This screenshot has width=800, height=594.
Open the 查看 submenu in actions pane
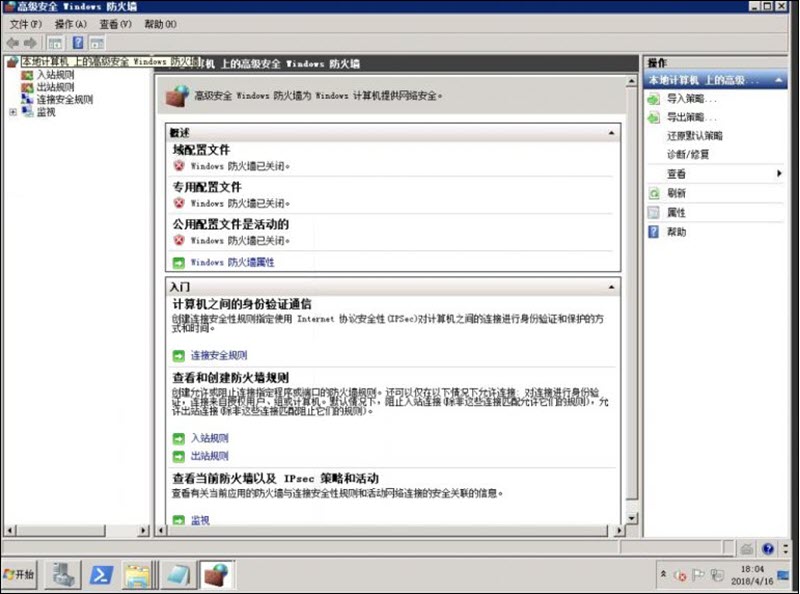point(778,174)
